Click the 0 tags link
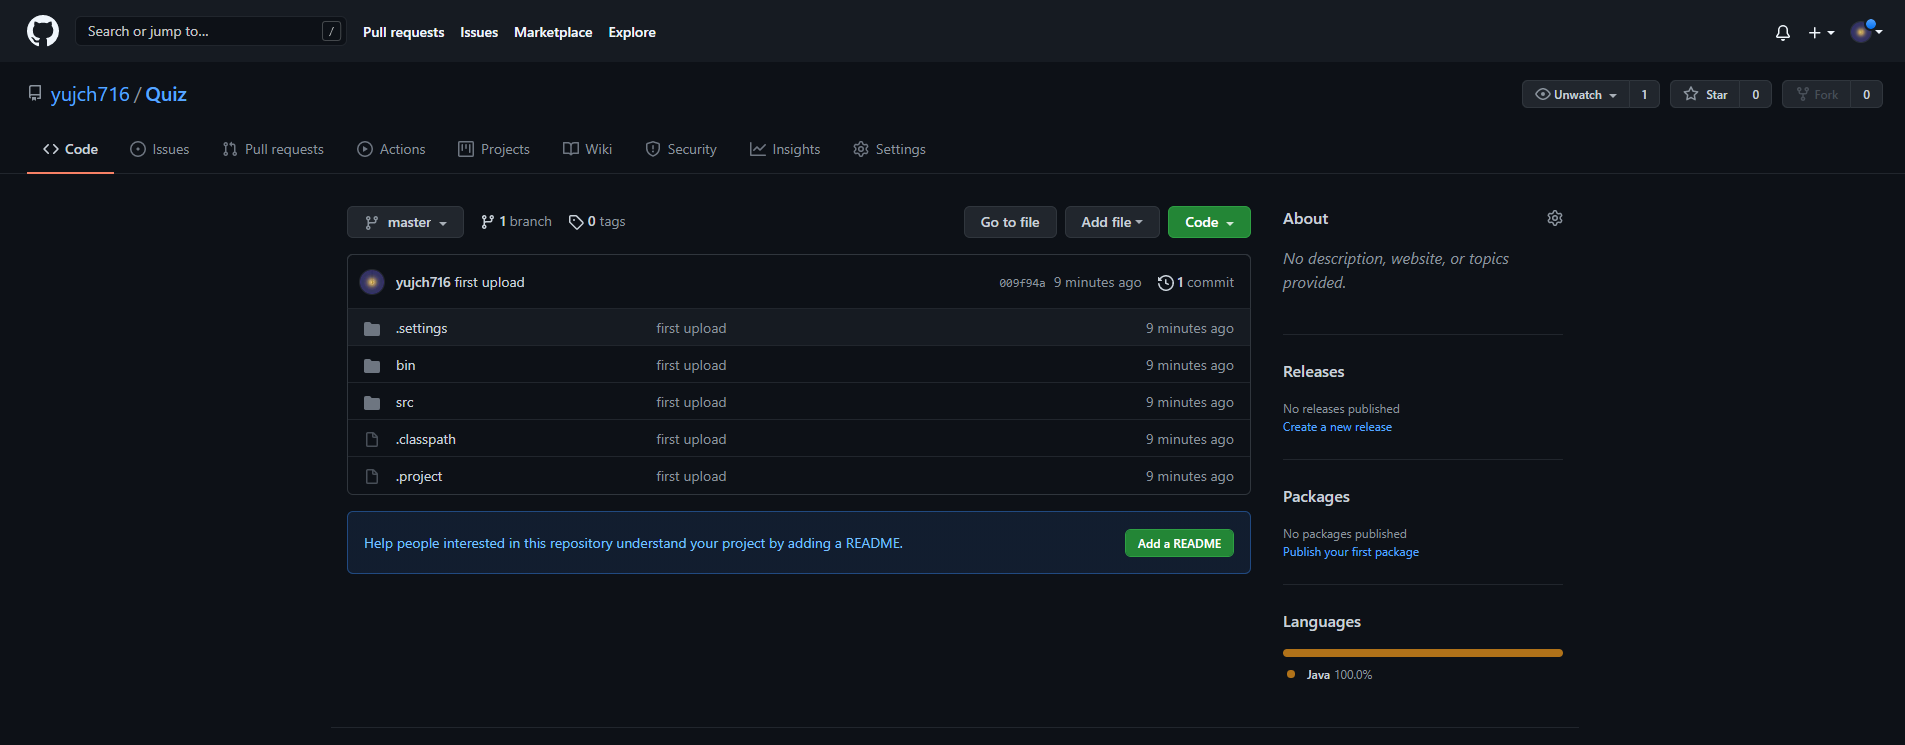The image size is (1905, 745). (x=597, y=222)
